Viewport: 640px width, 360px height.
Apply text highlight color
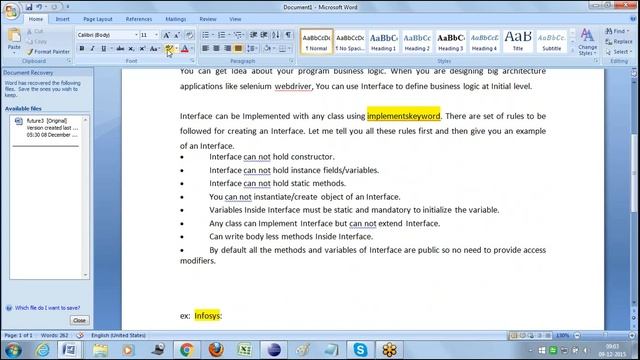click(169, 49)
